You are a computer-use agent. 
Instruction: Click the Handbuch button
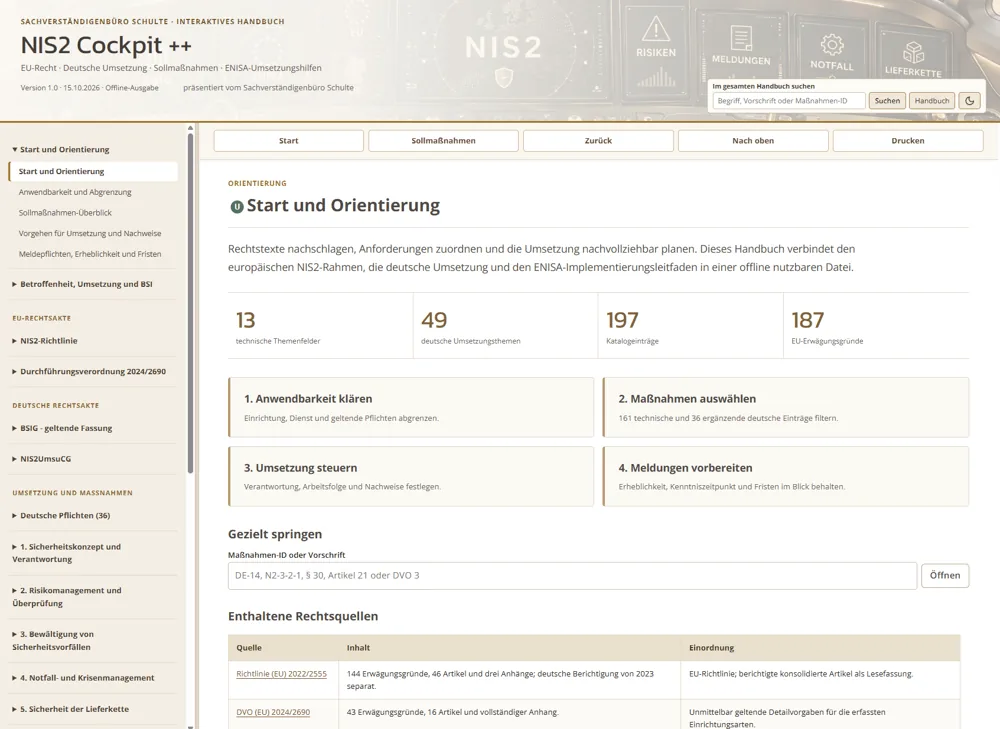pos(932,101)
